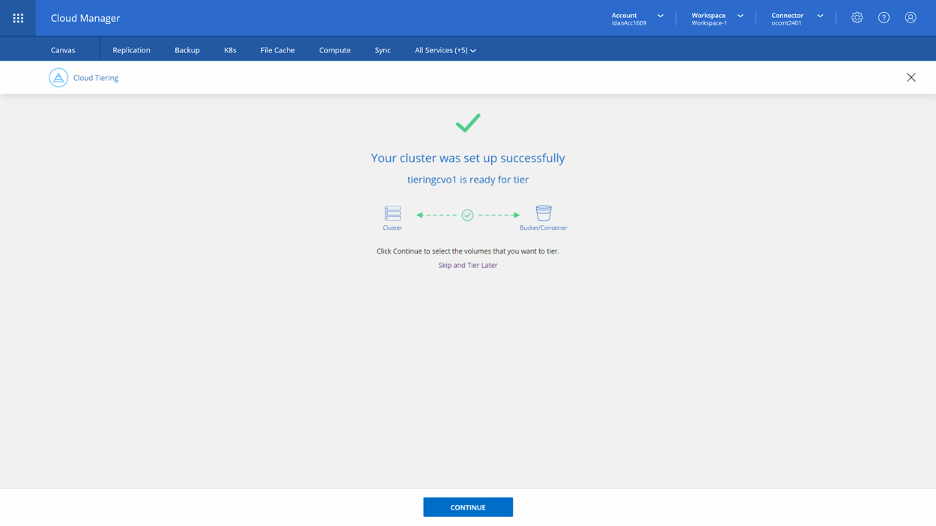Click the Cluster icon in diagram
The image size is (936, 526).
392,213
